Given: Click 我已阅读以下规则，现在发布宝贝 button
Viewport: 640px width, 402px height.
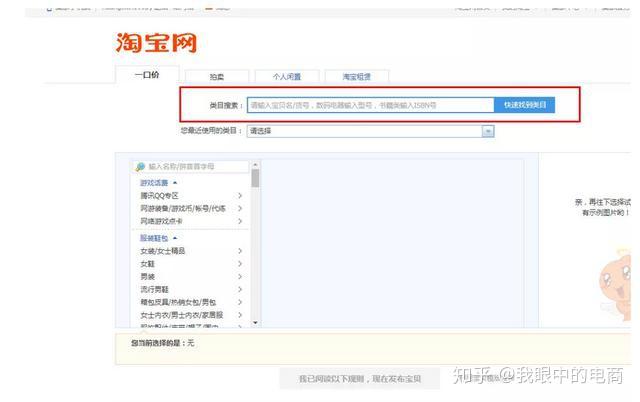Looking at the screenshot, I should click(360, 379).
